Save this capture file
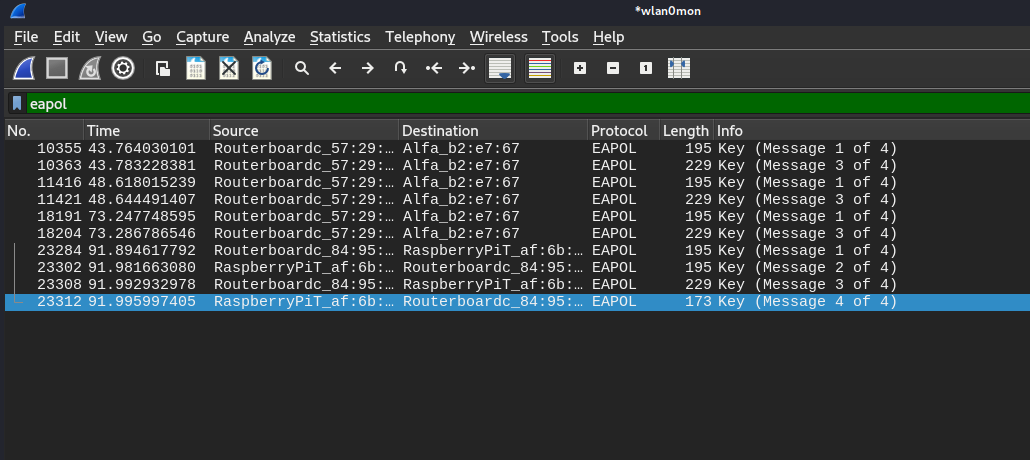1030x460 pixels. (196, 68)
